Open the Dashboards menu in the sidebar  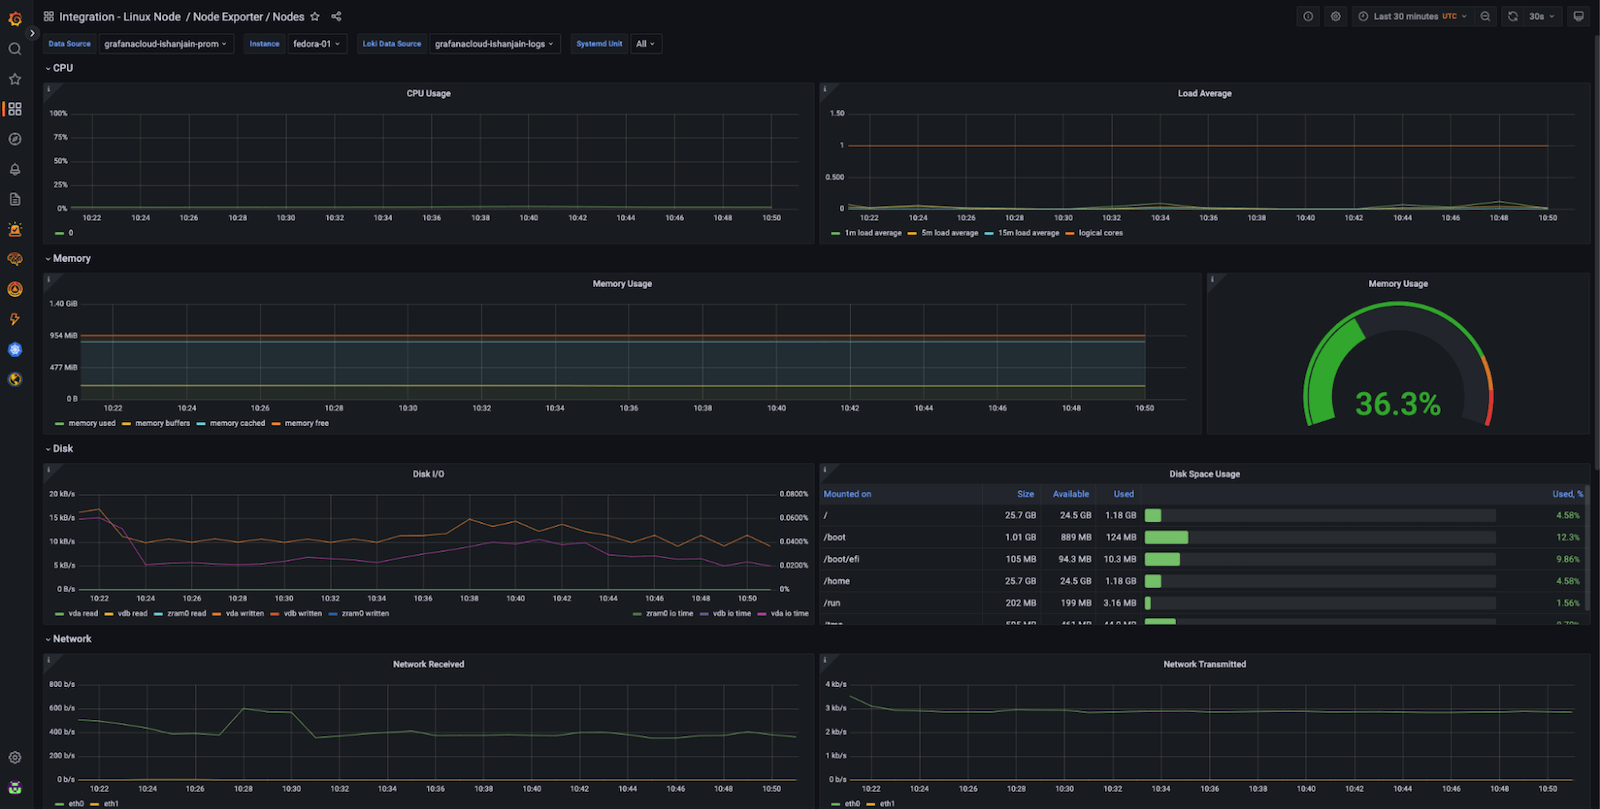click(x=15, y=109)
